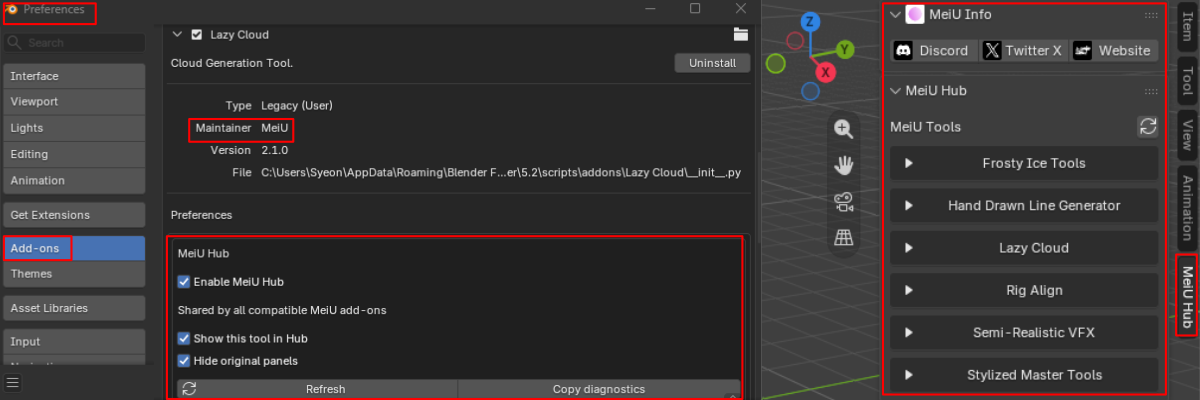Click the zoom magnifier viewport icon
The image size is (1200, 400).
point(843,128)
